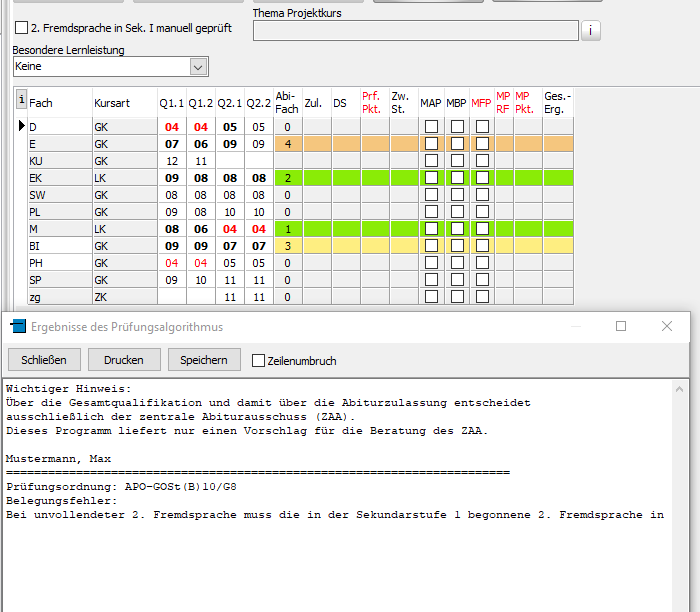Click Q1.1 grade 12 in the KU row
Viewport: 700px width, 612px height.
pyautogui.click(x=172, y=161)
